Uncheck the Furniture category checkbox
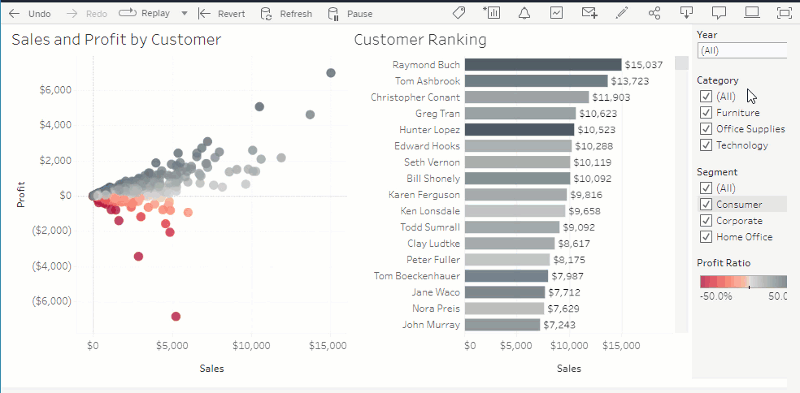 [706, 113]
